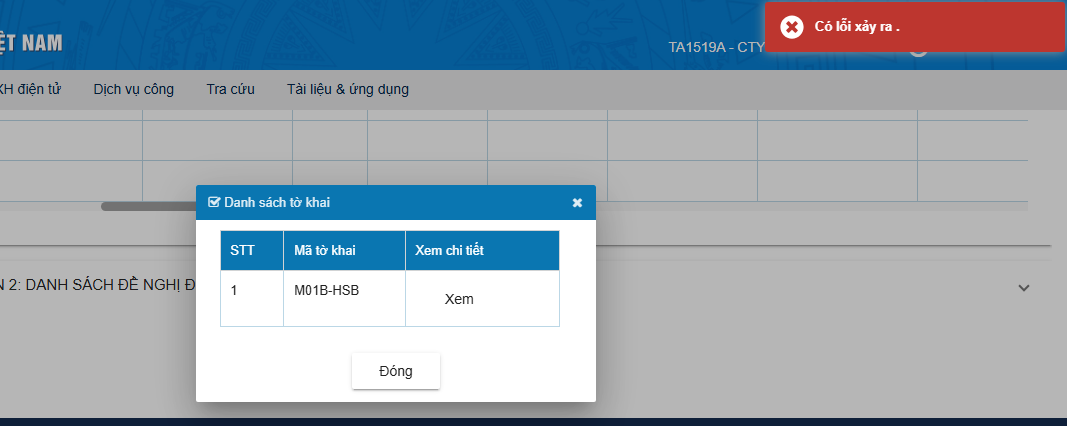
Task: Click the red error X icon
Action: pyautogui.click(x=791, y=27)
